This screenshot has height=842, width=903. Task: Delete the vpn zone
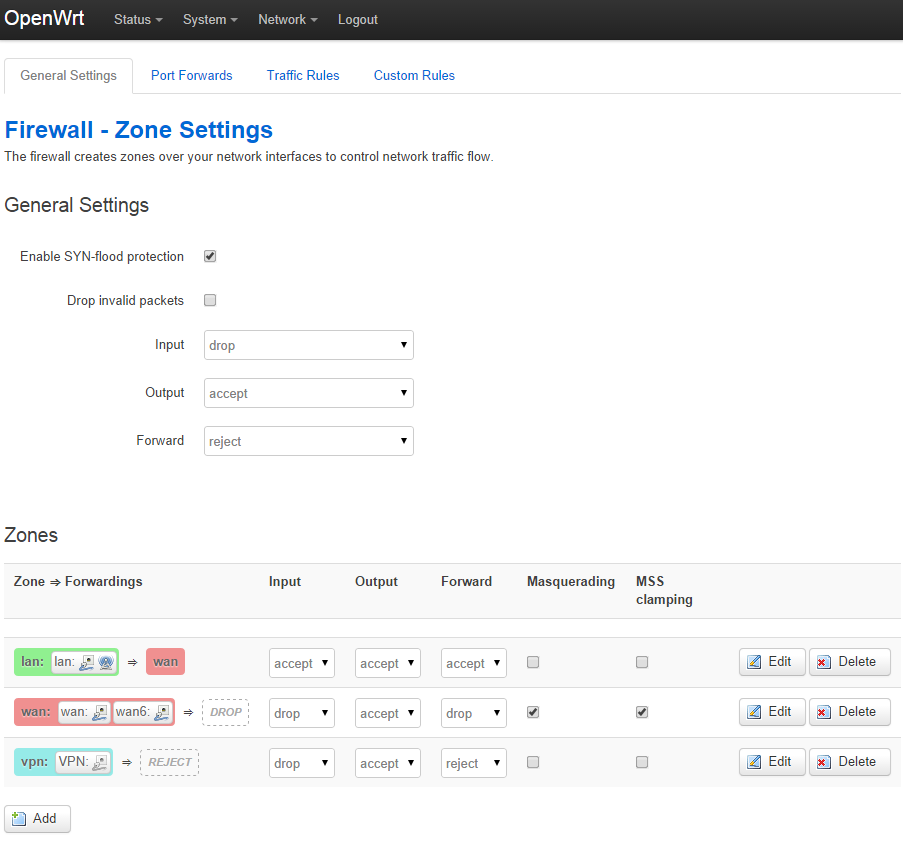tap(849, 762)
